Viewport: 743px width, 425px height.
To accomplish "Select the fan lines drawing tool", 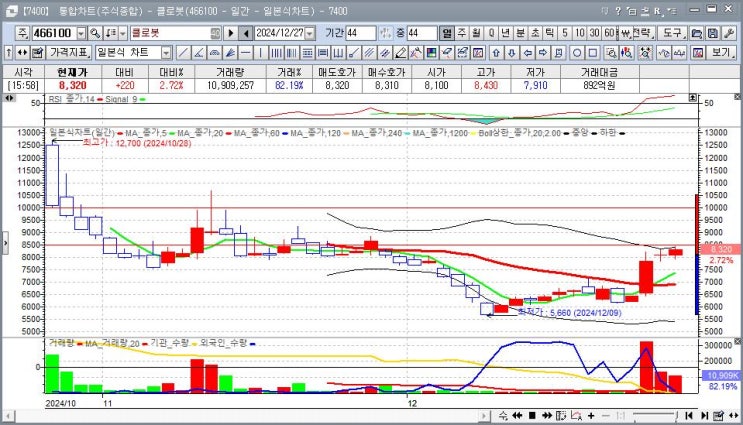I will click(230, 53).
